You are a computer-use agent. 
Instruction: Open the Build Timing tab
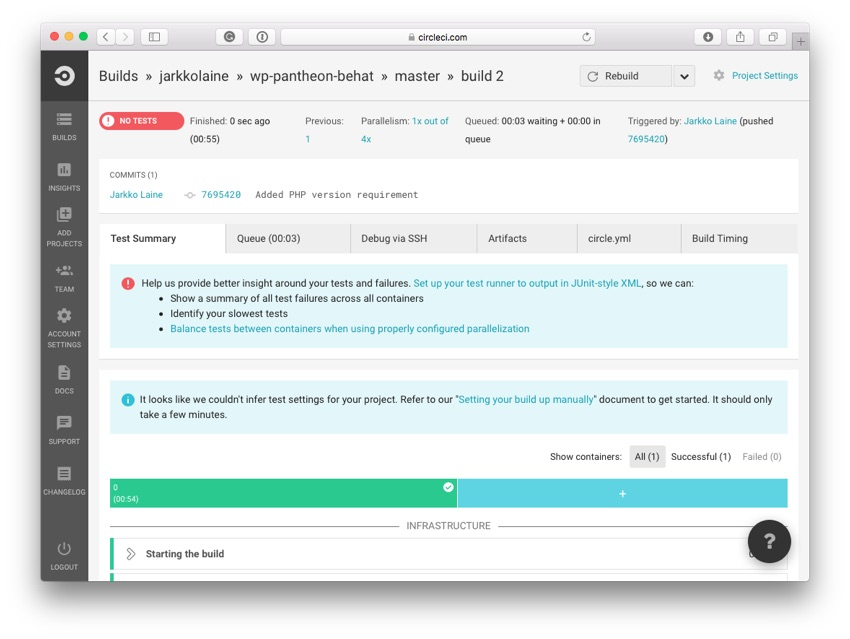coord(739,238)
